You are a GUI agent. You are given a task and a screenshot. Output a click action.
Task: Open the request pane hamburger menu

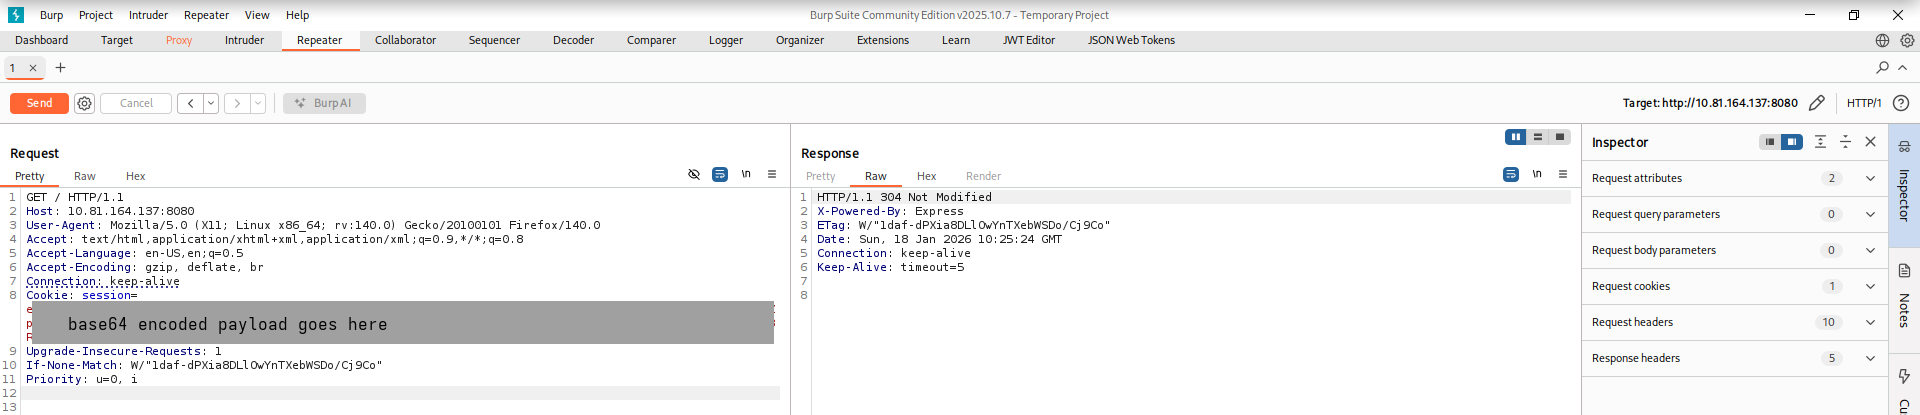pyautogui.click(x=772, y=174)
